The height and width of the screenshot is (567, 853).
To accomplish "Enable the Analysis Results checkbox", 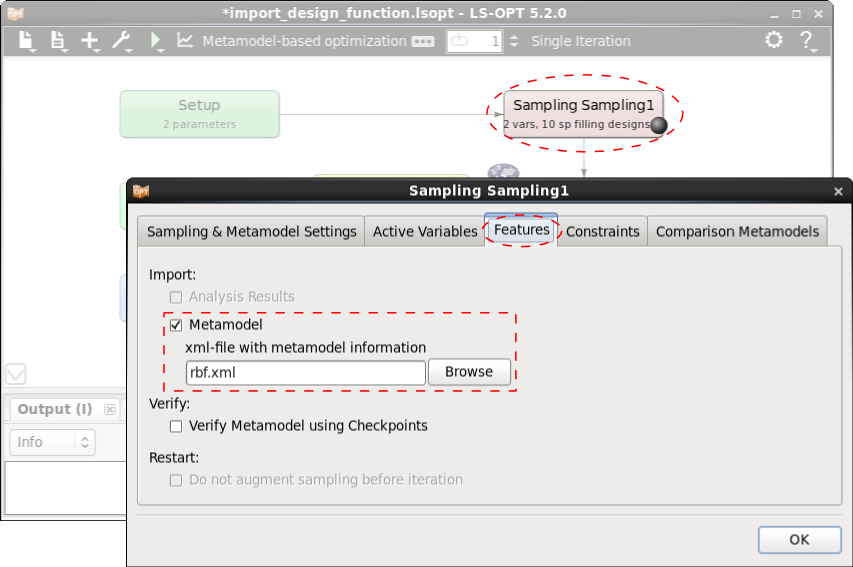I will tap(176, 297).
